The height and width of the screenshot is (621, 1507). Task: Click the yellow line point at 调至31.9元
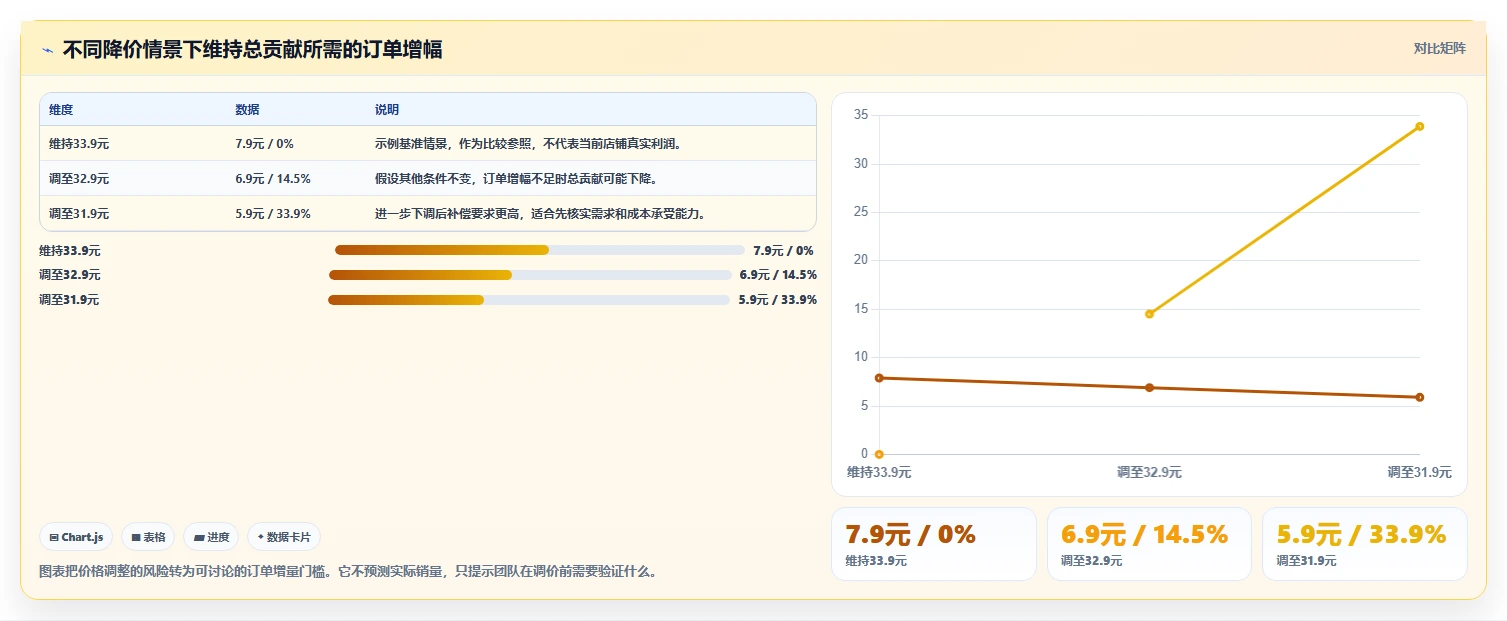[x=1419, y=126]
